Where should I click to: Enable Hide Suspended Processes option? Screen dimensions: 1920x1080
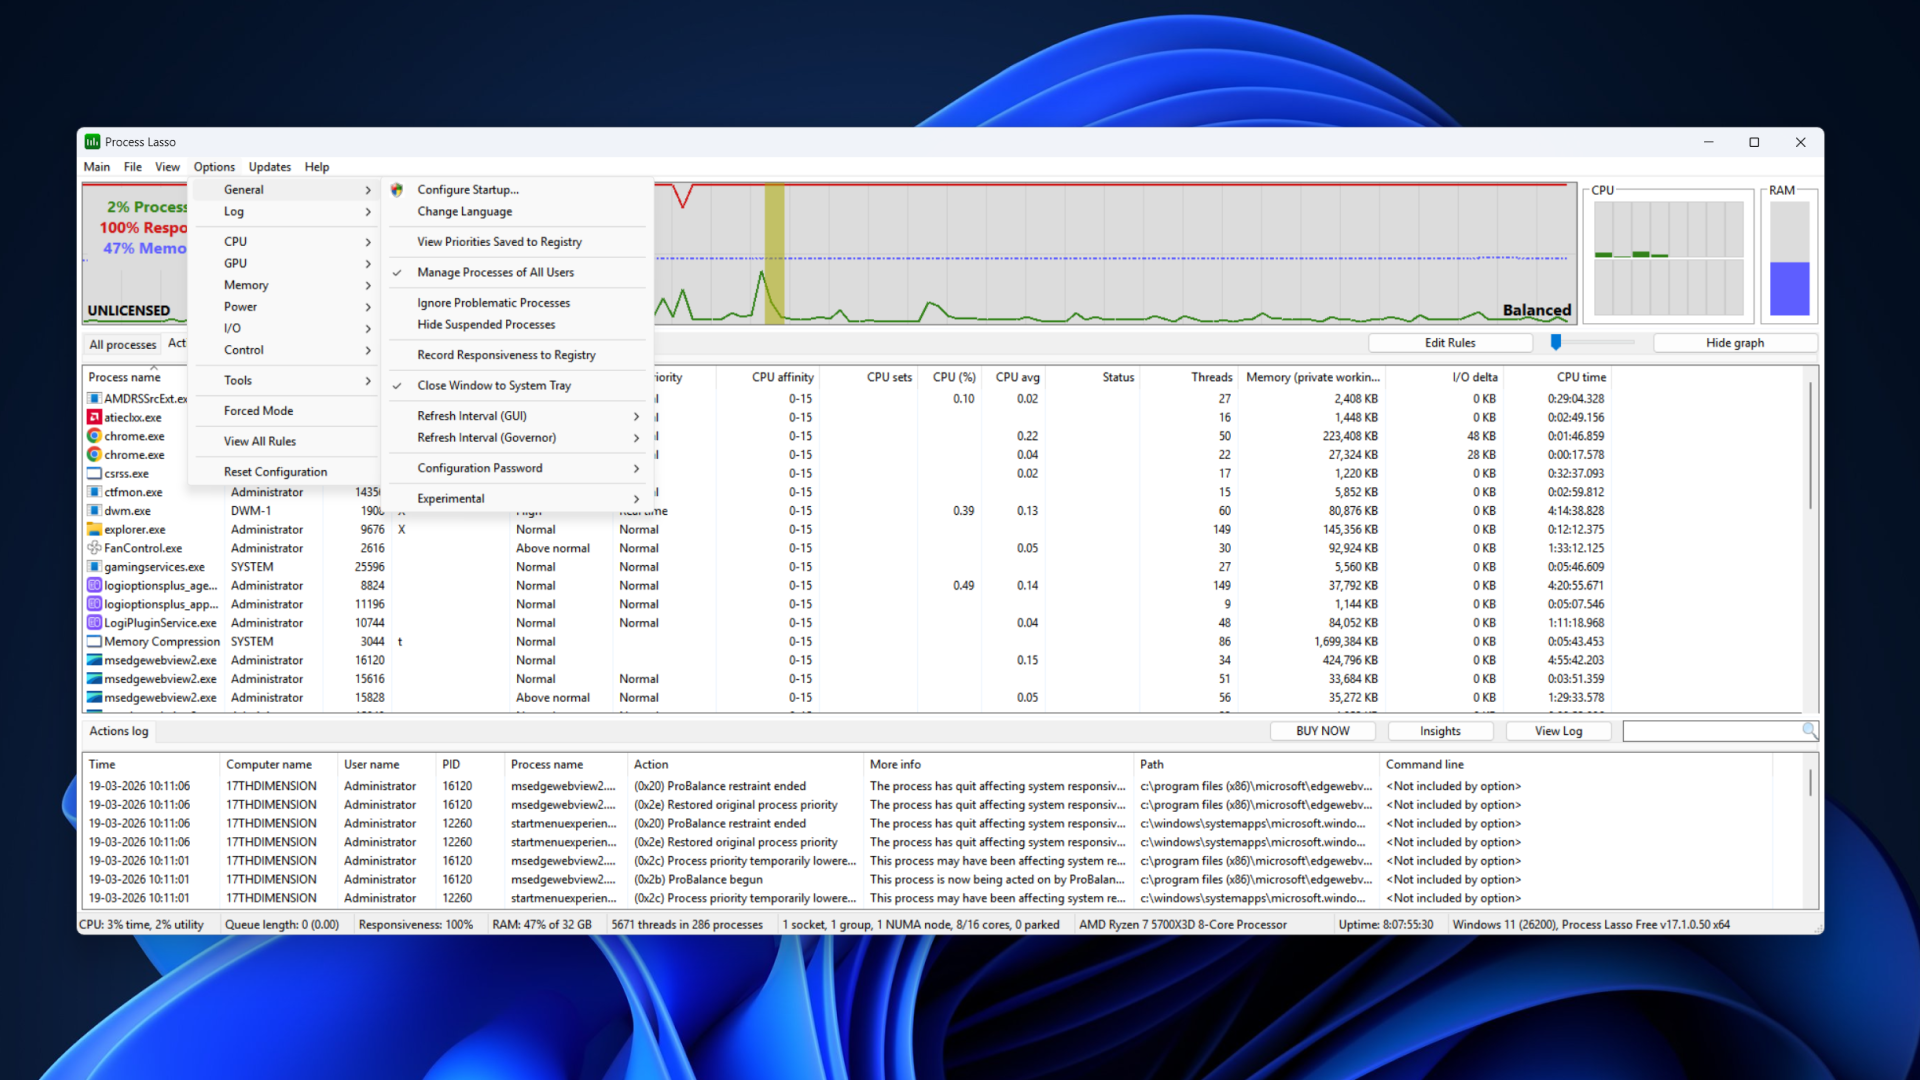[x=517, y=325]
